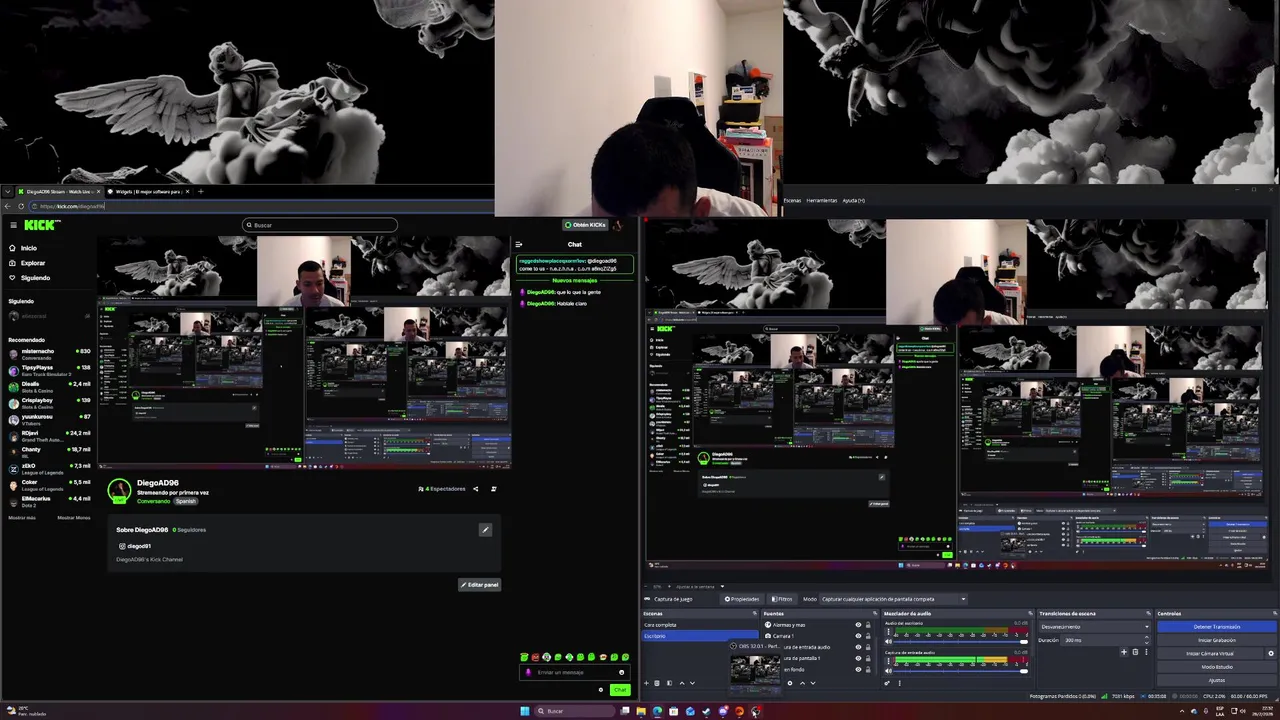Open the diegod91 Instagram link
This screenshot has width=1280, height=720.
tap(135, 546)
